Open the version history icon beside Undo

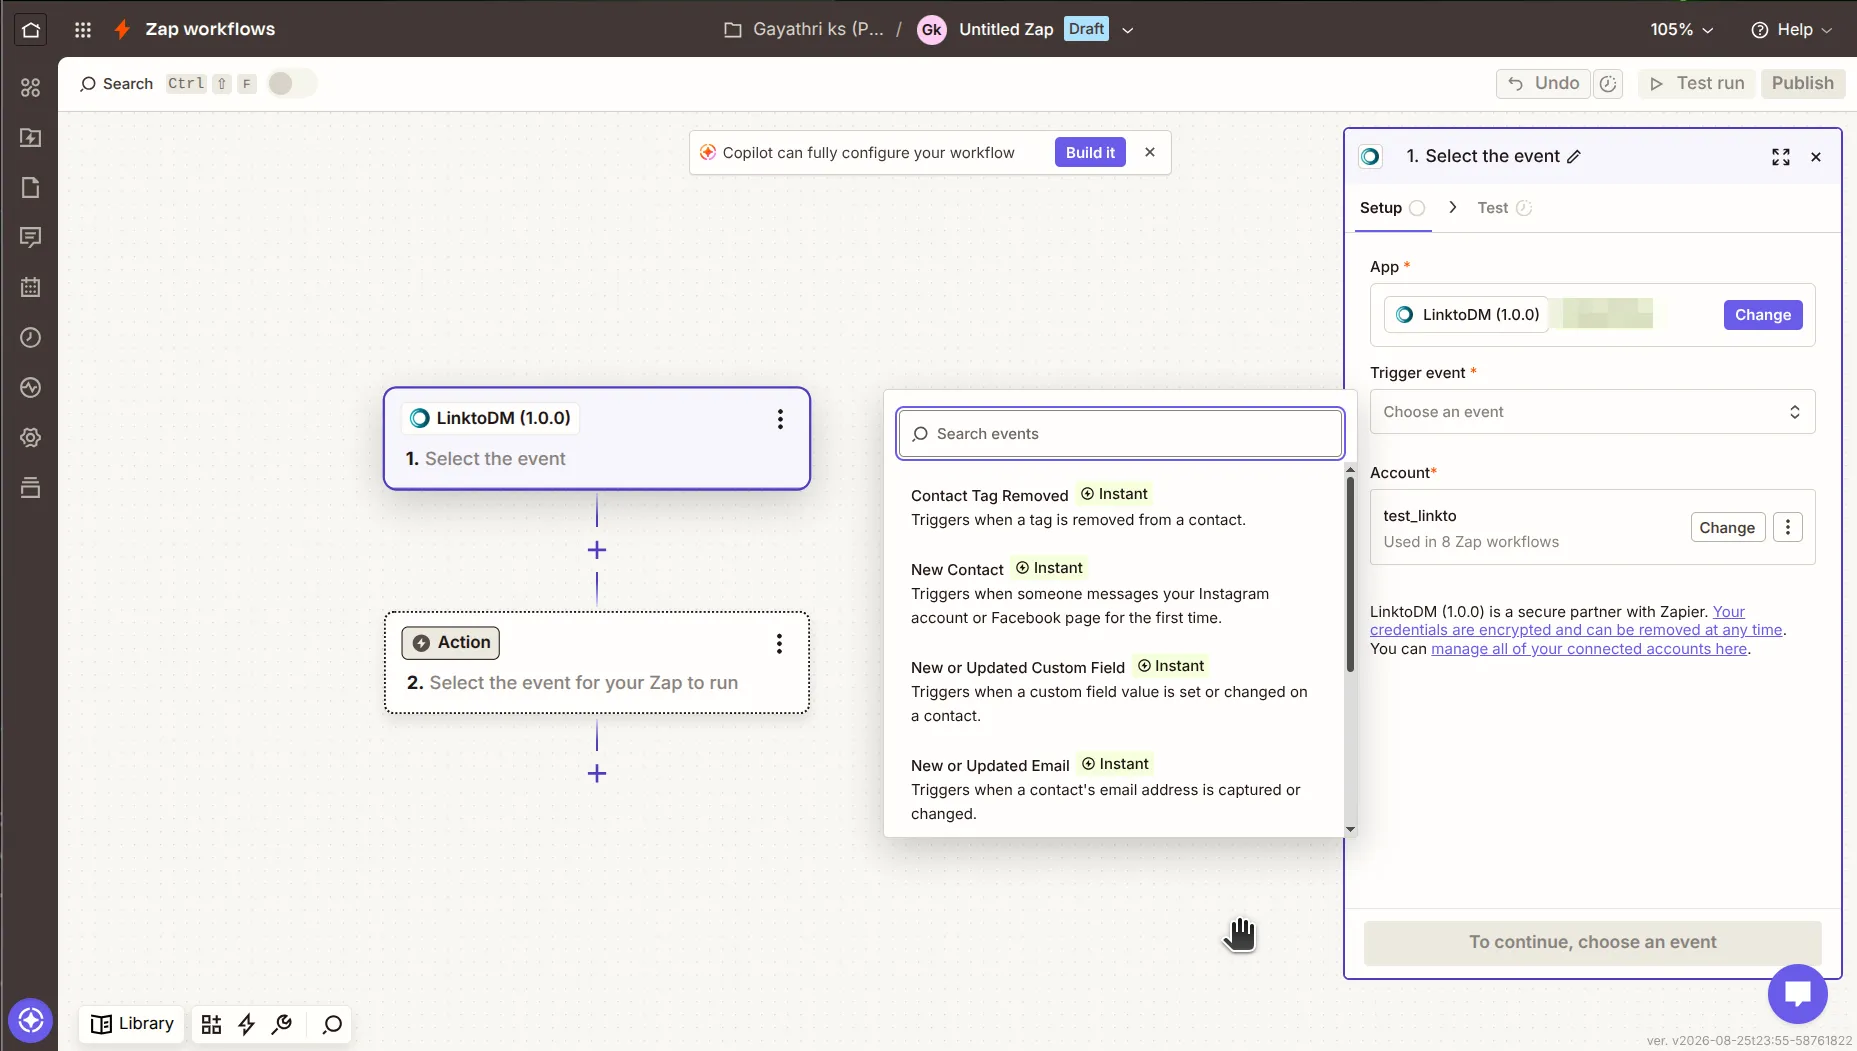1608,84
